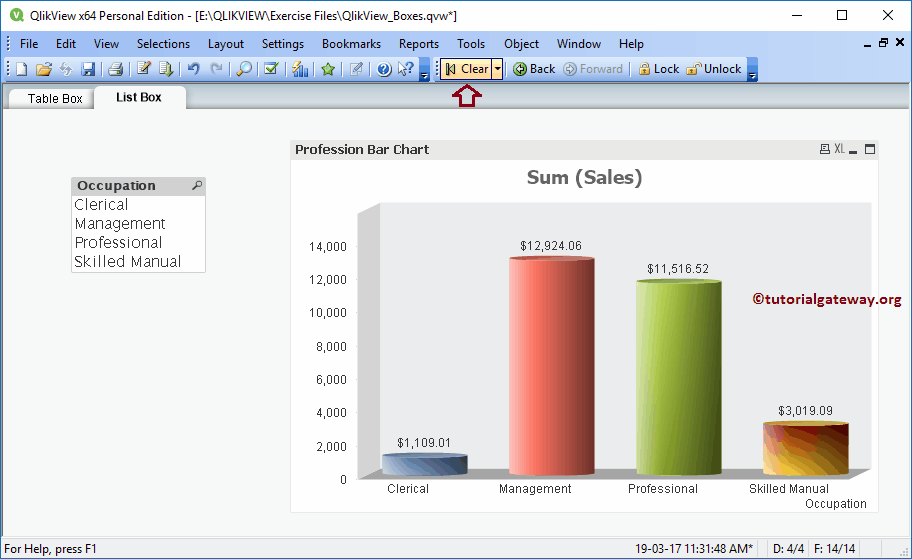Expand standard toolbar options arrow

click(425, 69)
